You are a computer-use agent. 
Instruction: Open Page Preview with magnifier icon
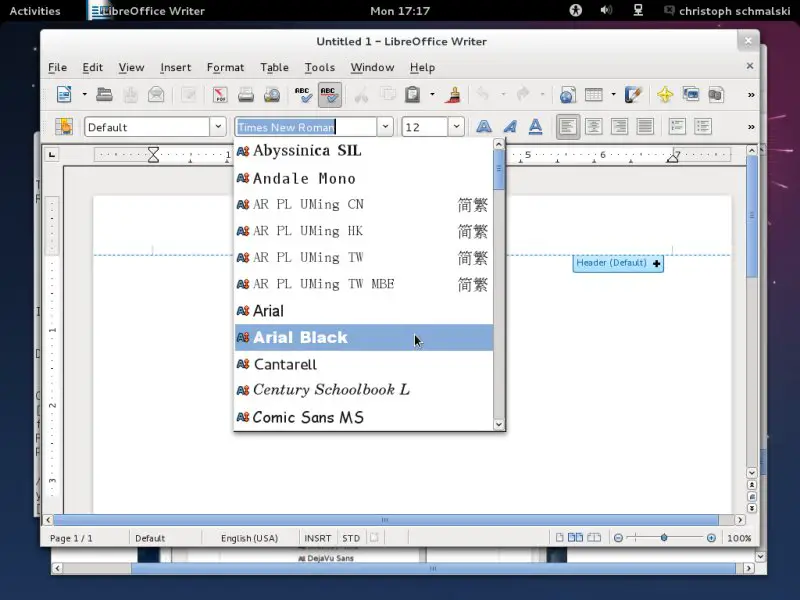(x=272, y=94)
